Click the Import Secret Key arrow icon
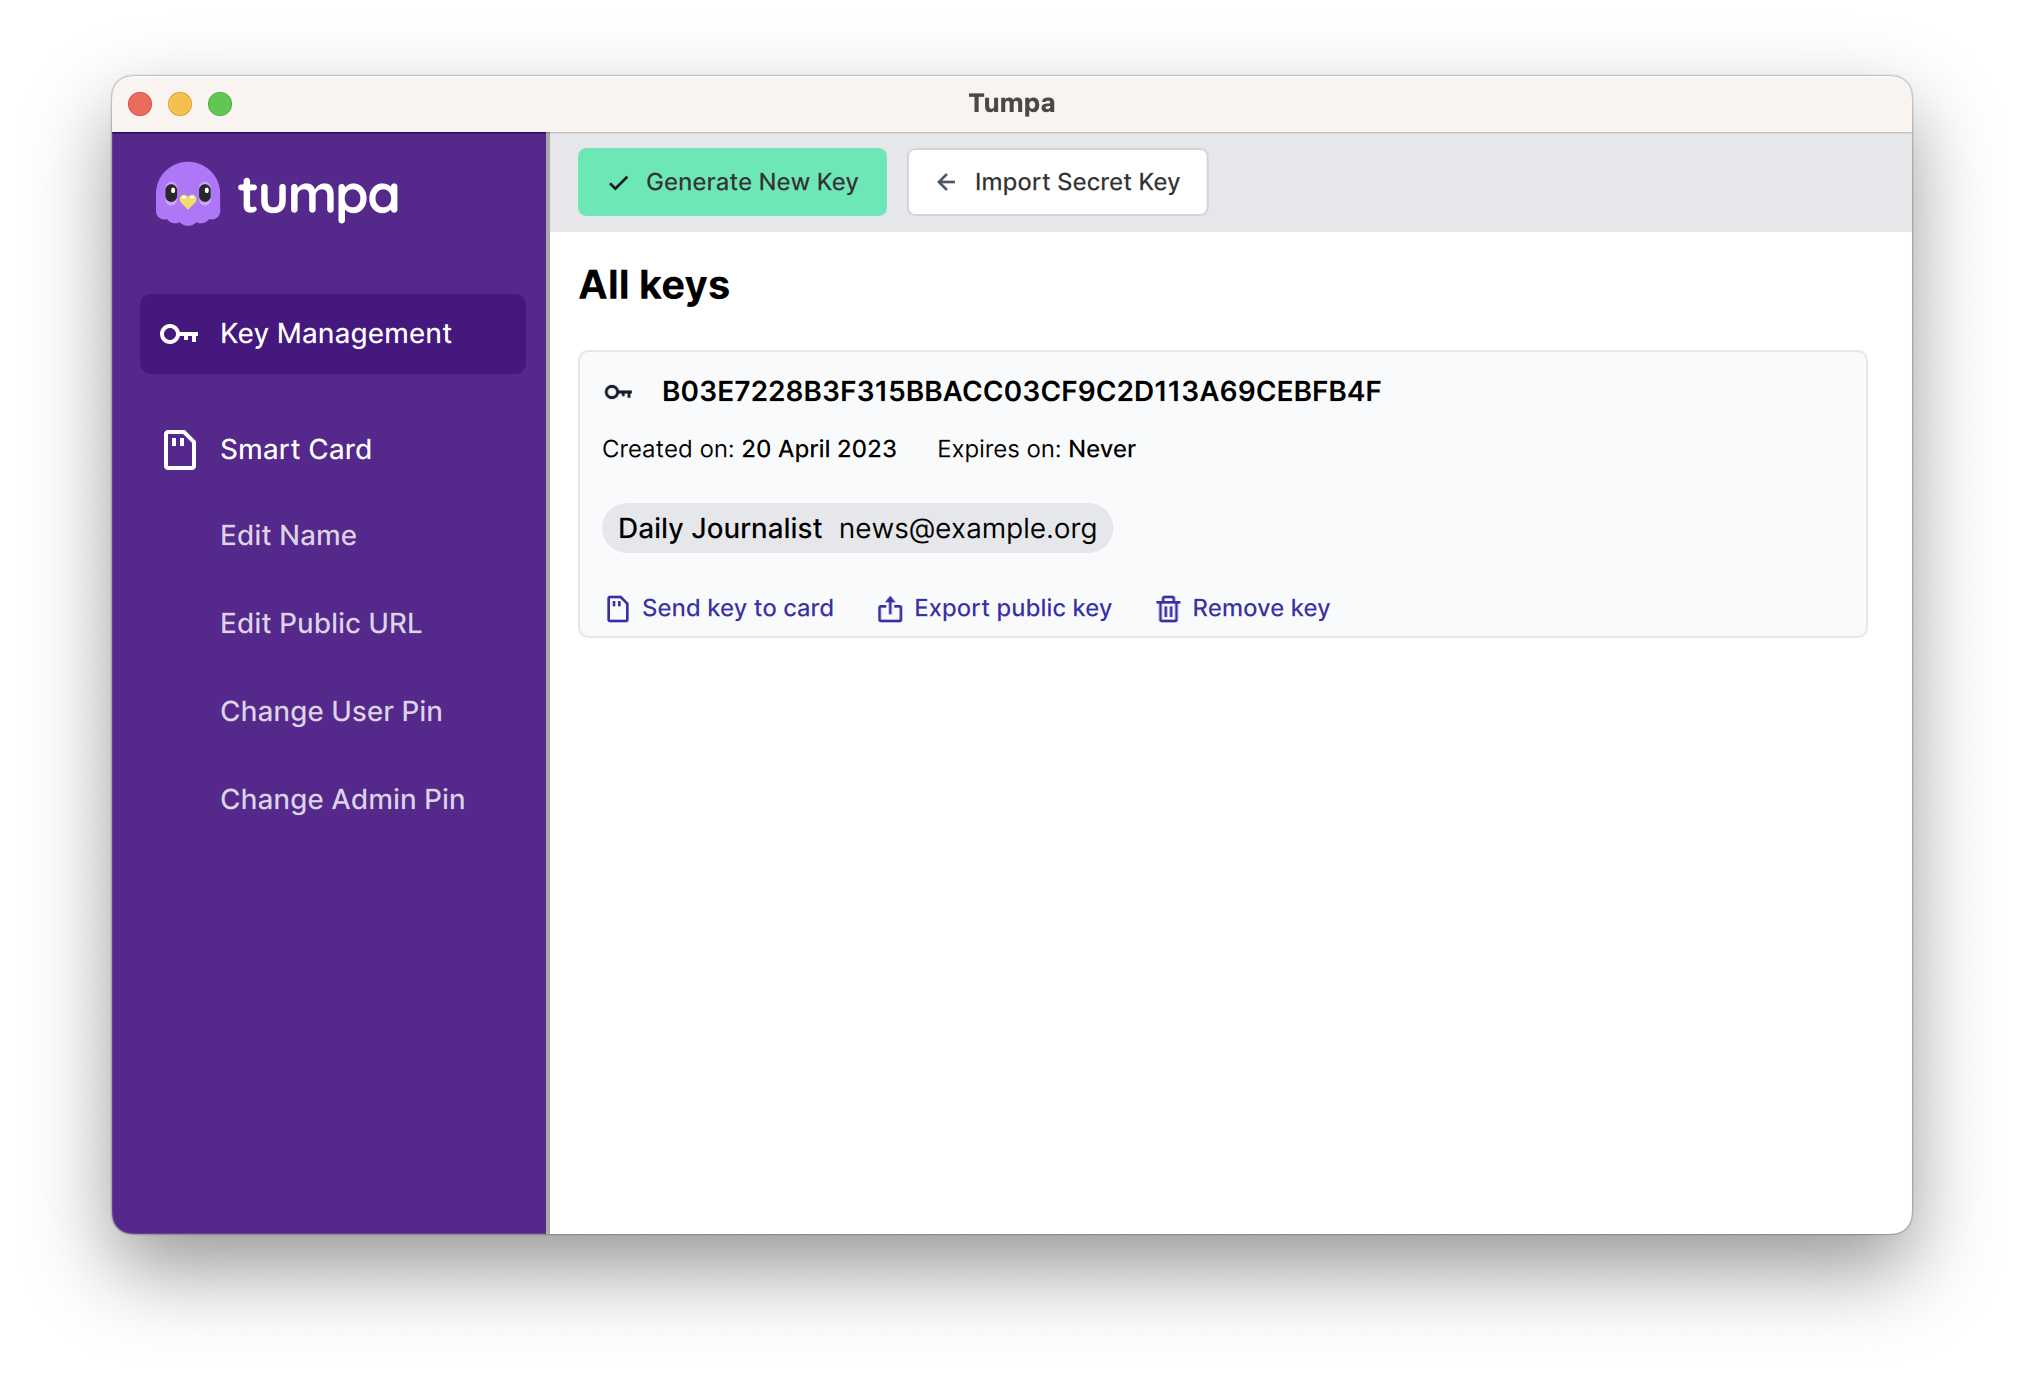 pos(946,181)
